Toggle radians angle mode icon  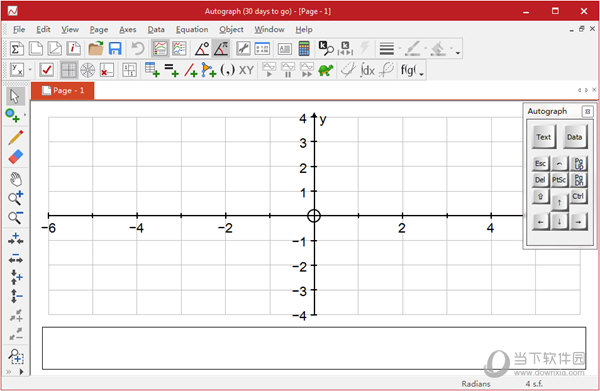point(221,49)
